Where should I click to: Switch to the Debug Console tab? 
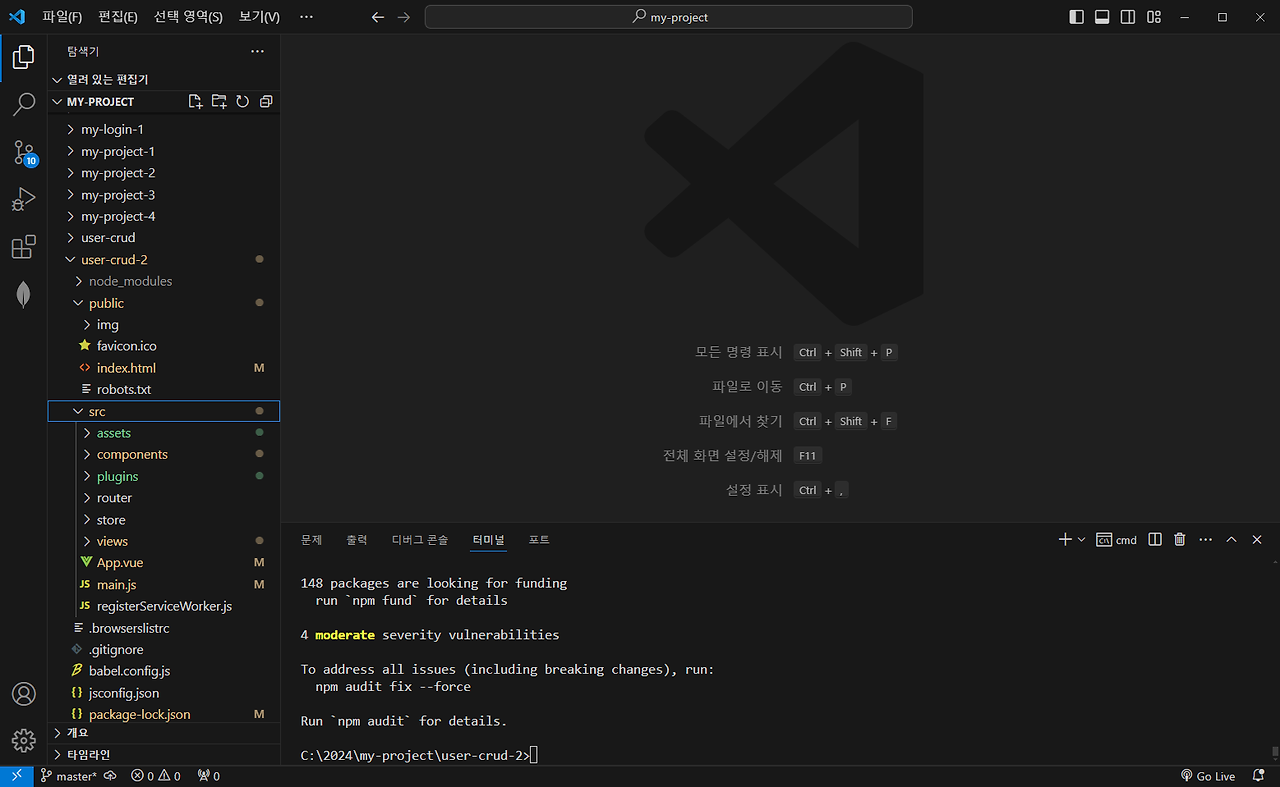[x=420, y=539]
